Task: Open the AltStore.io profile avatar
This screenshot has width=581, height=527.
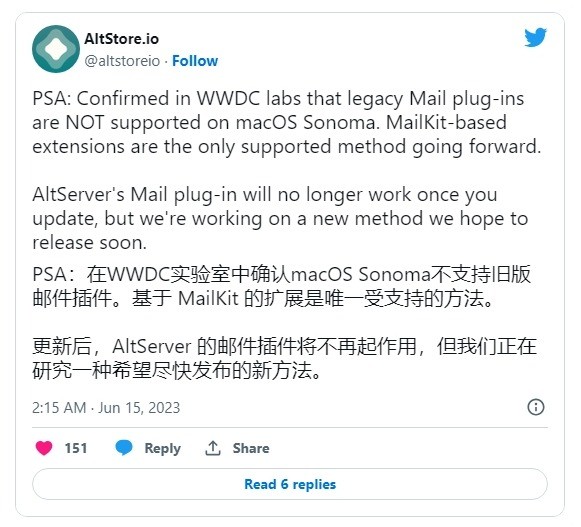Action: click(56, 49)
